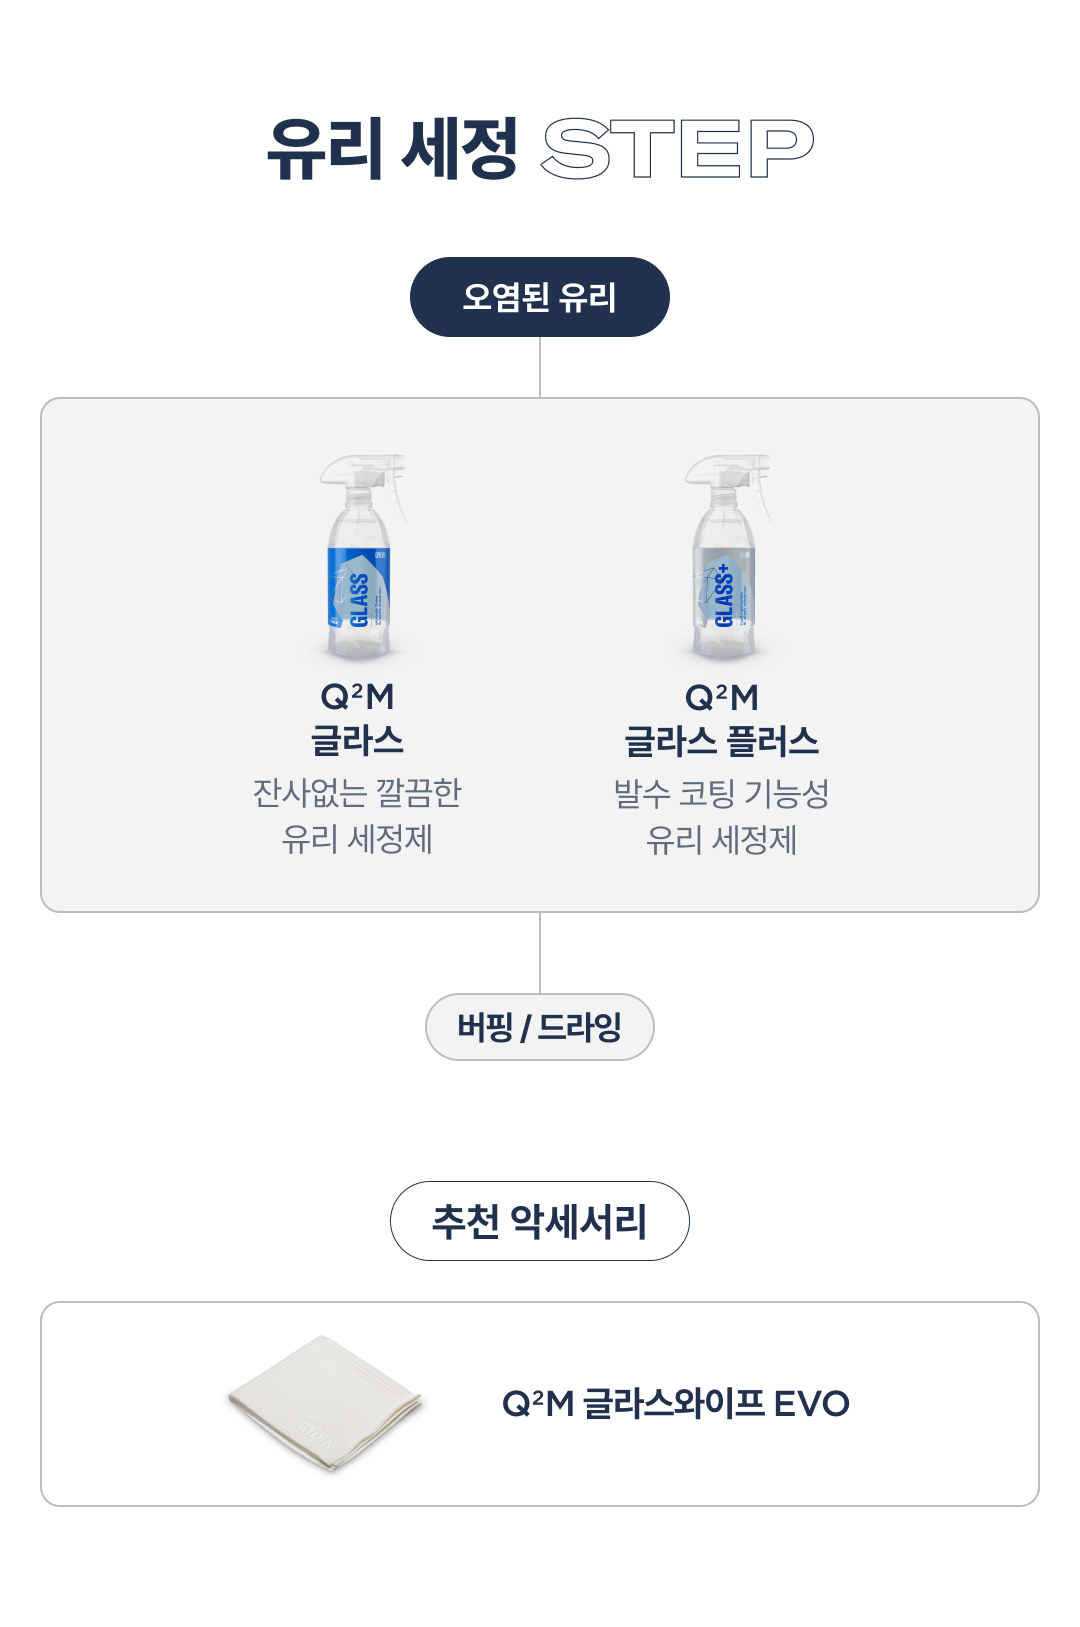Open the Q²M 글라스와이프 EVO product name
Screen dimensions: 1080x1627
(675, 1403)
